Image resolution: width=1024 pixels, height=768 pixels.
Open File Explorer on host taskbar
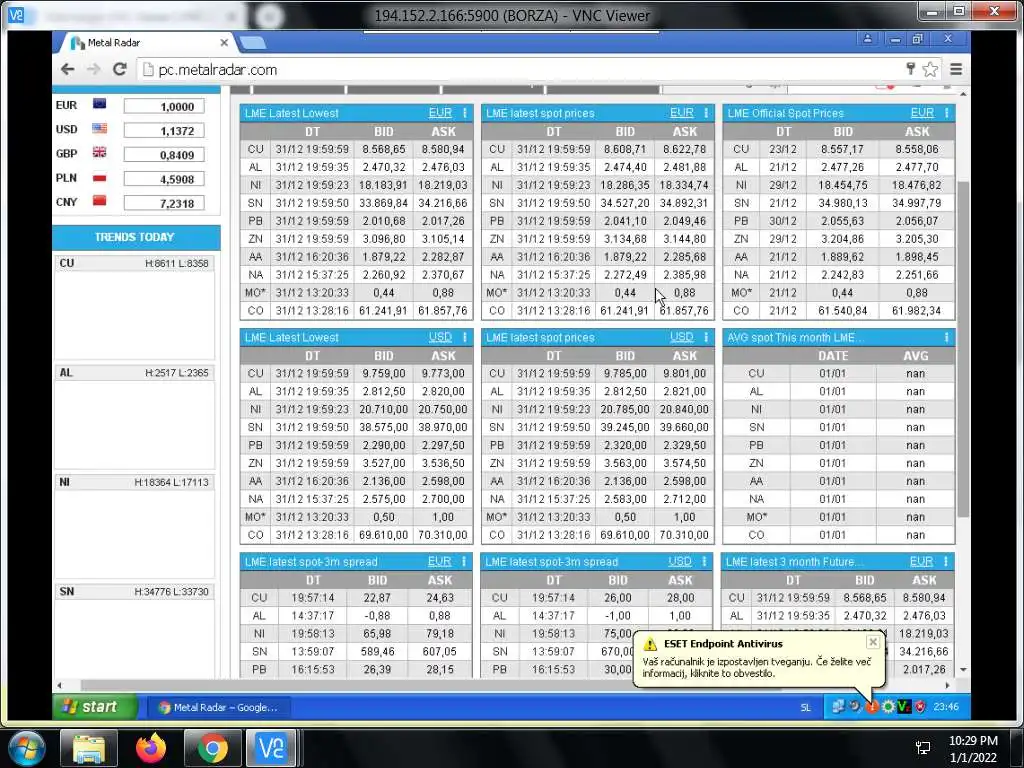click(89, 748)
